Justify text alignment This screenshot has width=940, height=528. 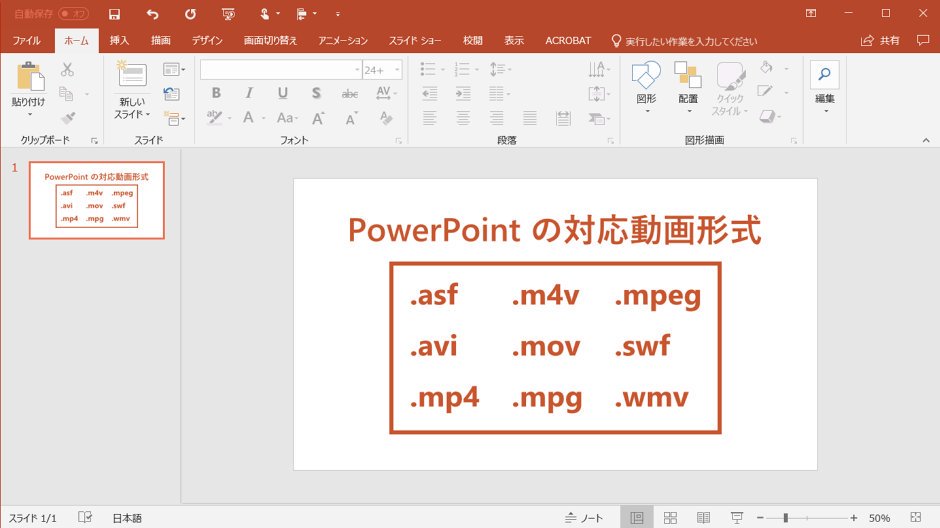click(530, 118)
